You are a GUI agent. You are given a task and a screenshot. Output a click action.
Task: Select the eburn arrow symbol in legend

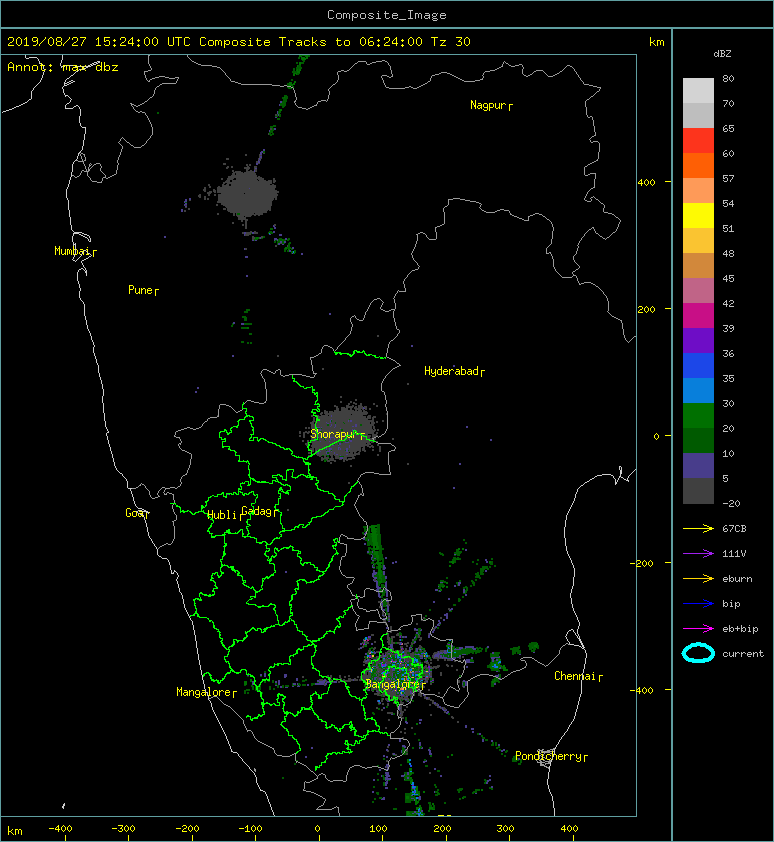[698, 579]
